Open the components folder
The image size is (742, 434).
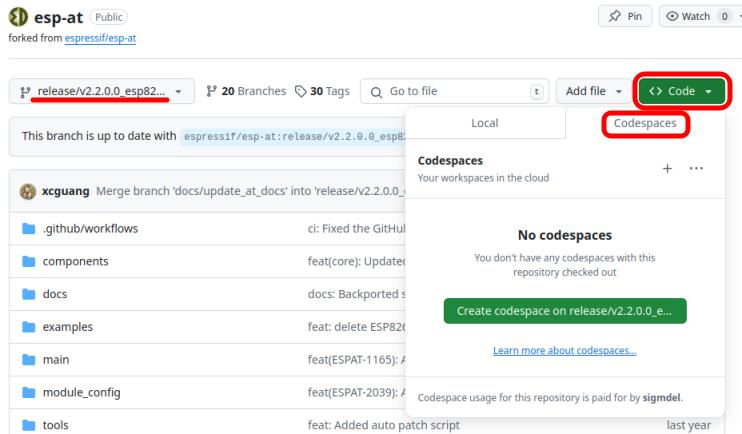tap(75, 261)
